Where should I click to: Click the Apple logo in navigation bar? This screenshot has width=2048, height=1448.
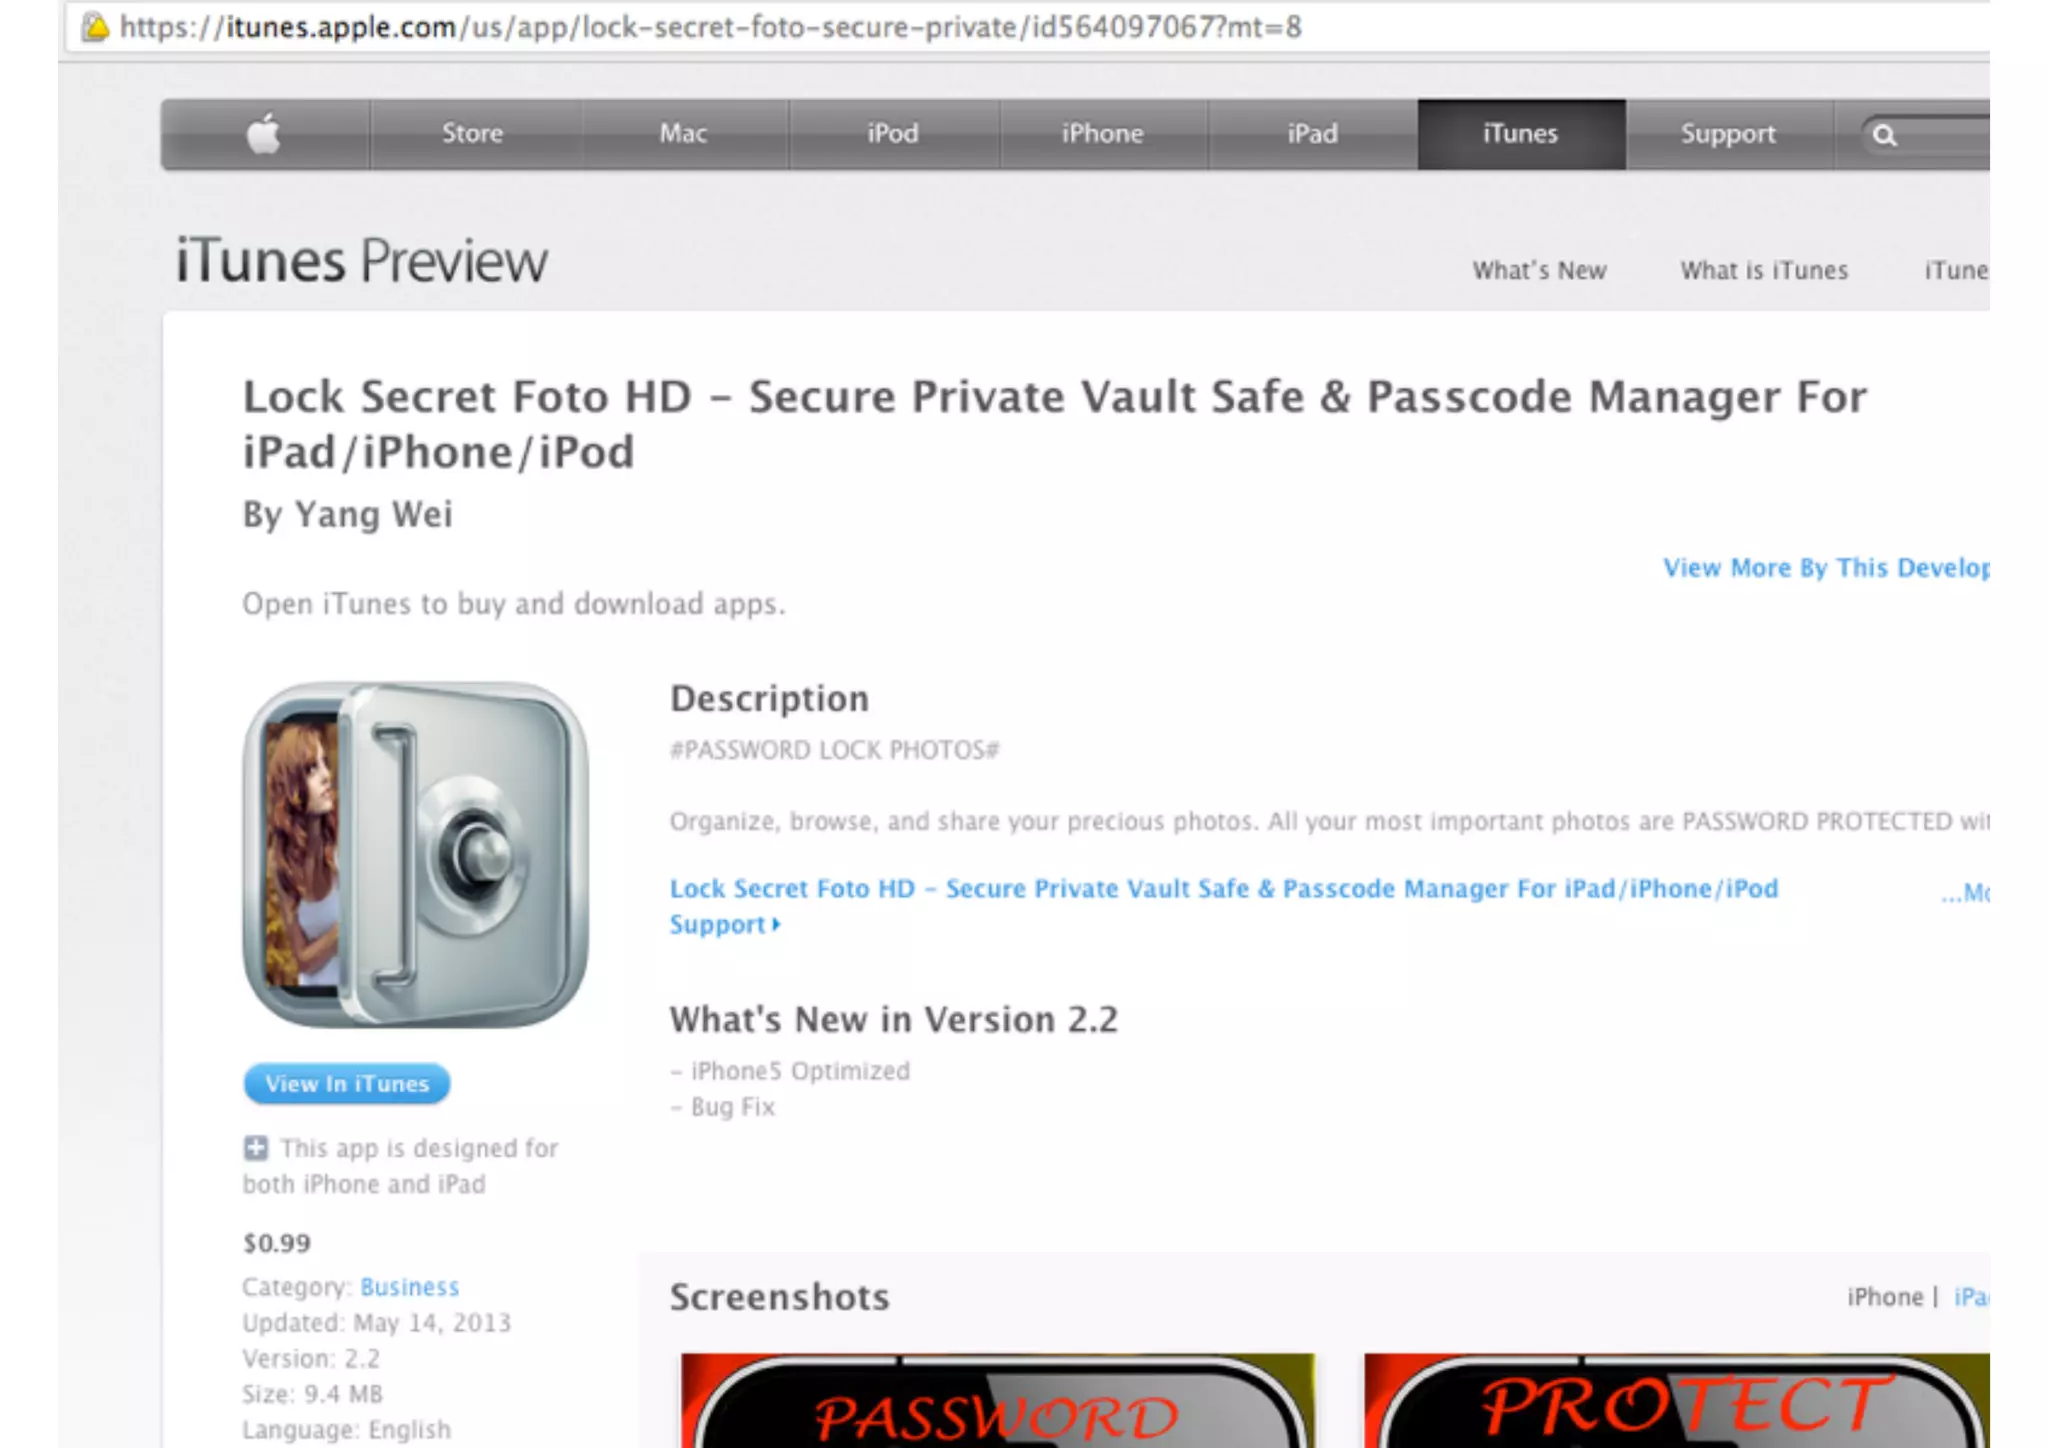pyautogui.click(x=264, y=134)
